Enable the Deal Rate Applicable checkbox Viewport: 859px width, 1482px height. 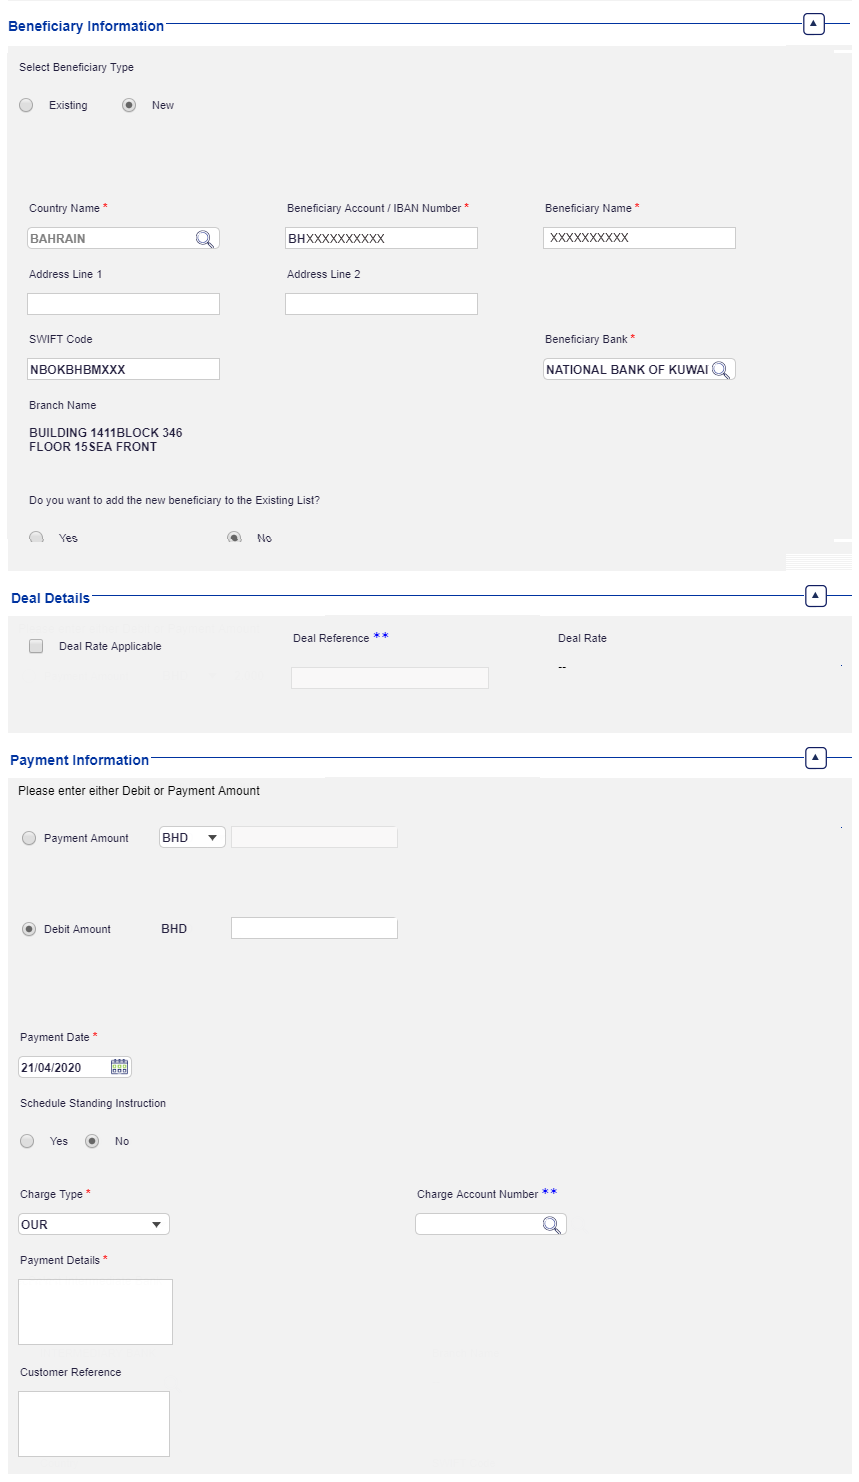[36, 646]
